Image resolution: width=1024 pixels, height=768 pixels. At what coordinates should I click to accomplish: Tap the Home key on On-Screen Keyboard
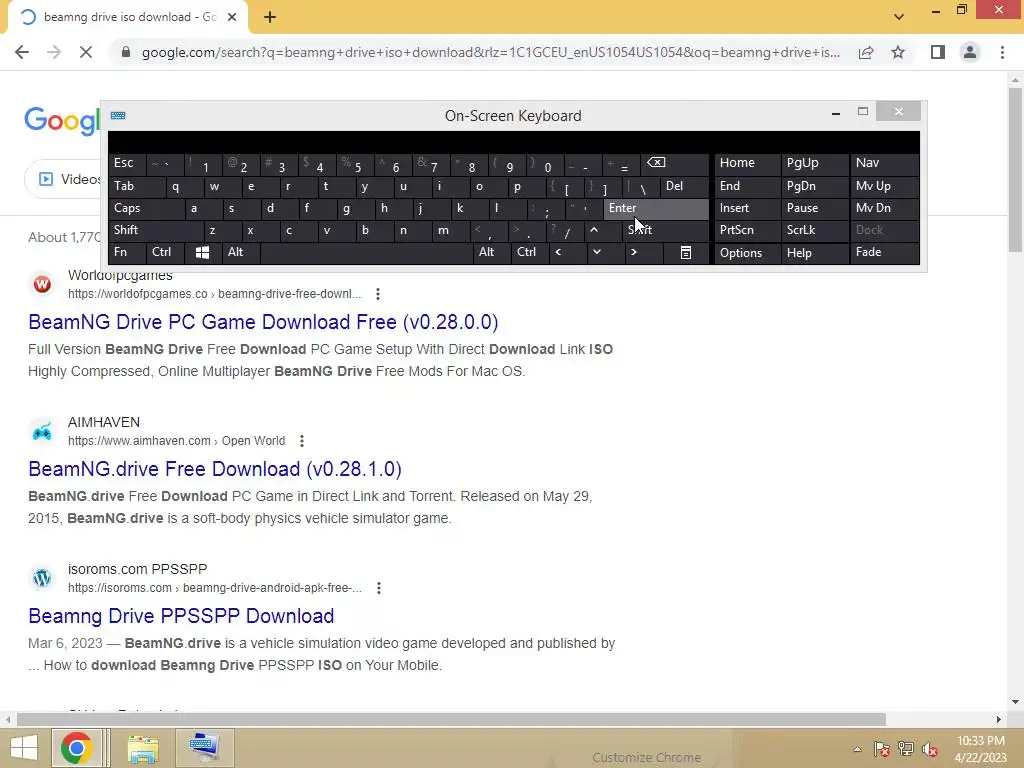pos(747,163)
